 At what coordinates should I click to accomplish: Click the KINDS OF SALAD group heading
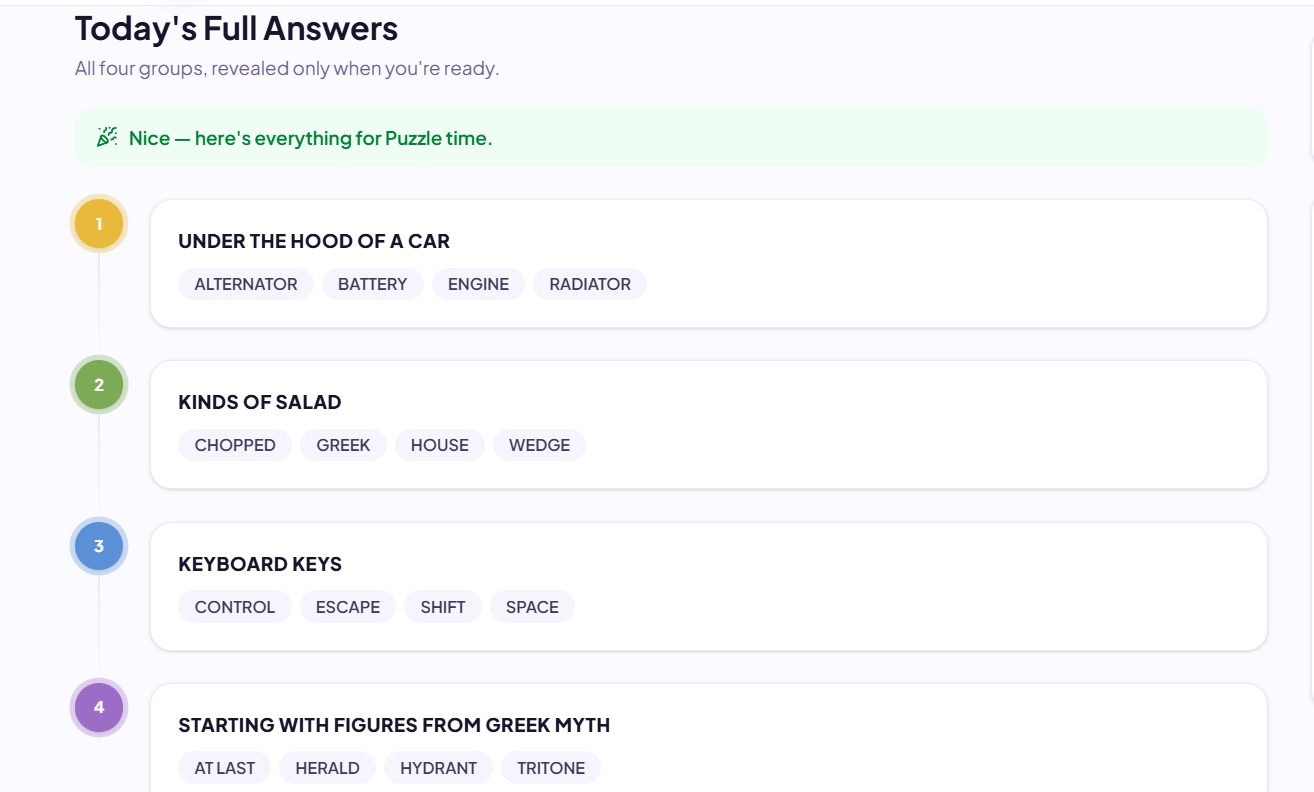coord(260,402)
